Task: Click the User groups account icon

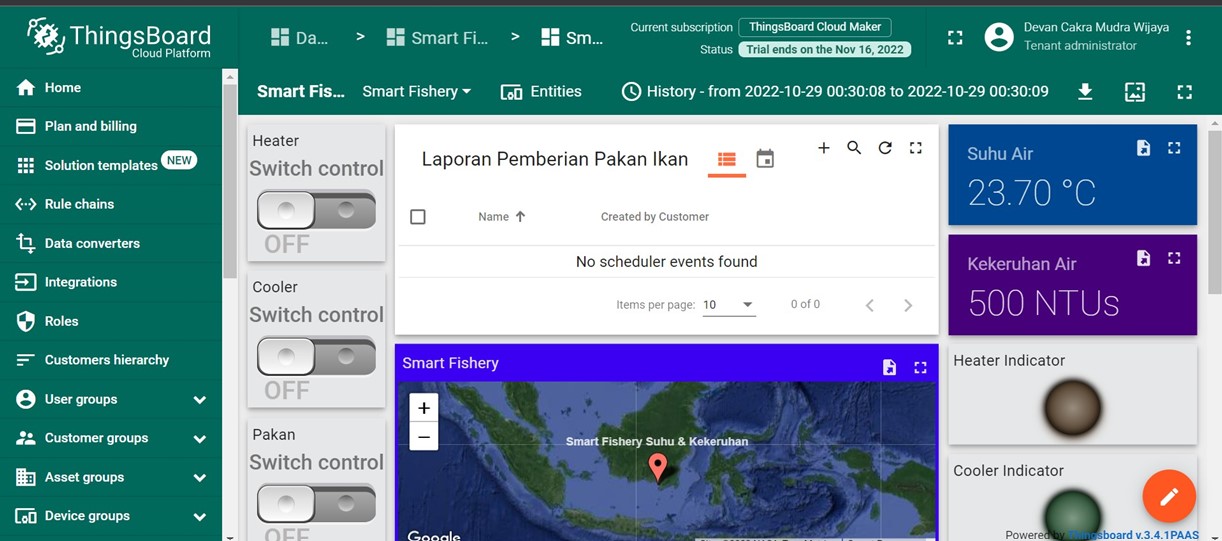Action: pyautogui.click(x=26, y=399)
